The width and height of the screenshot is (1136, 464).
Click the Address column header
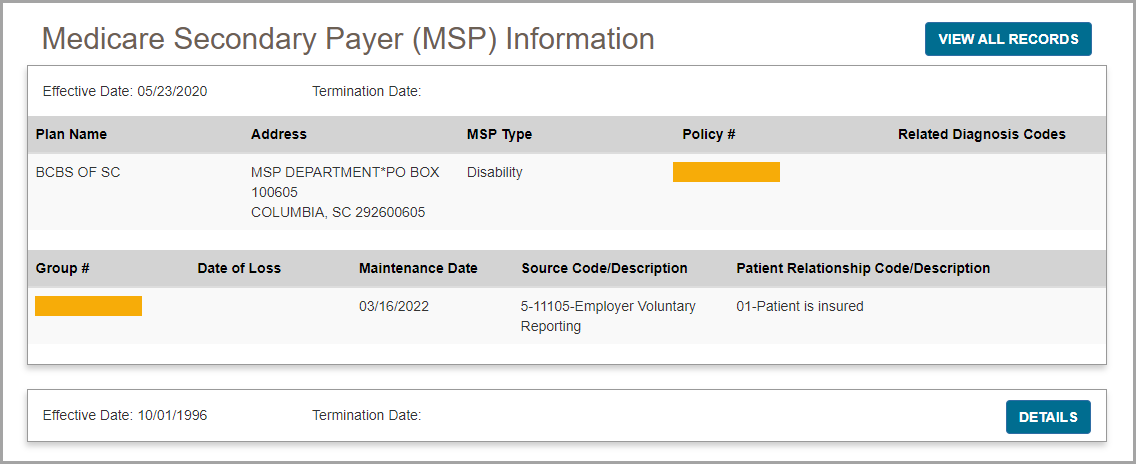click(279, 134)
